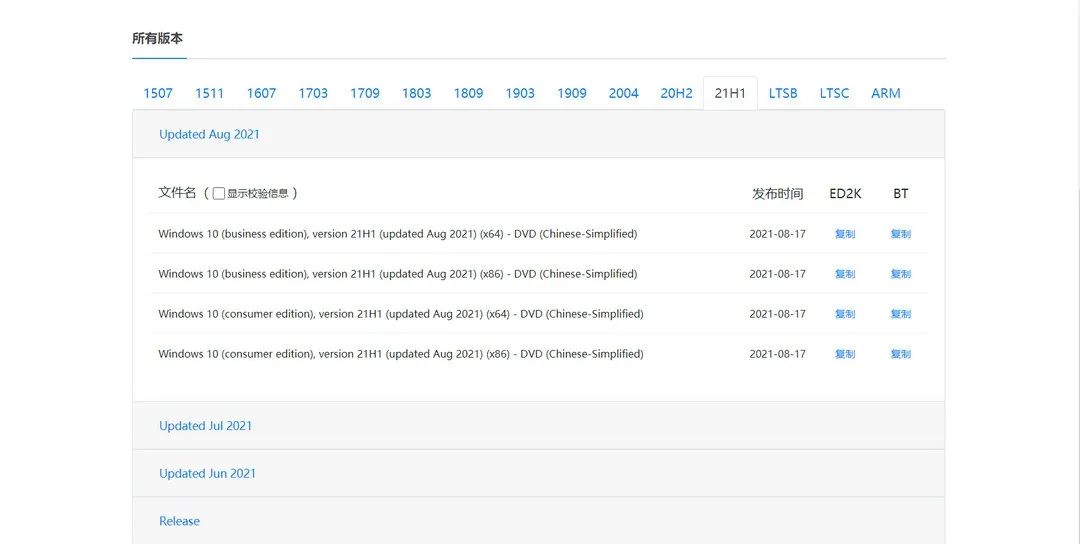Collapse the Updated Aug 2021 section

[x=209, y=134]
